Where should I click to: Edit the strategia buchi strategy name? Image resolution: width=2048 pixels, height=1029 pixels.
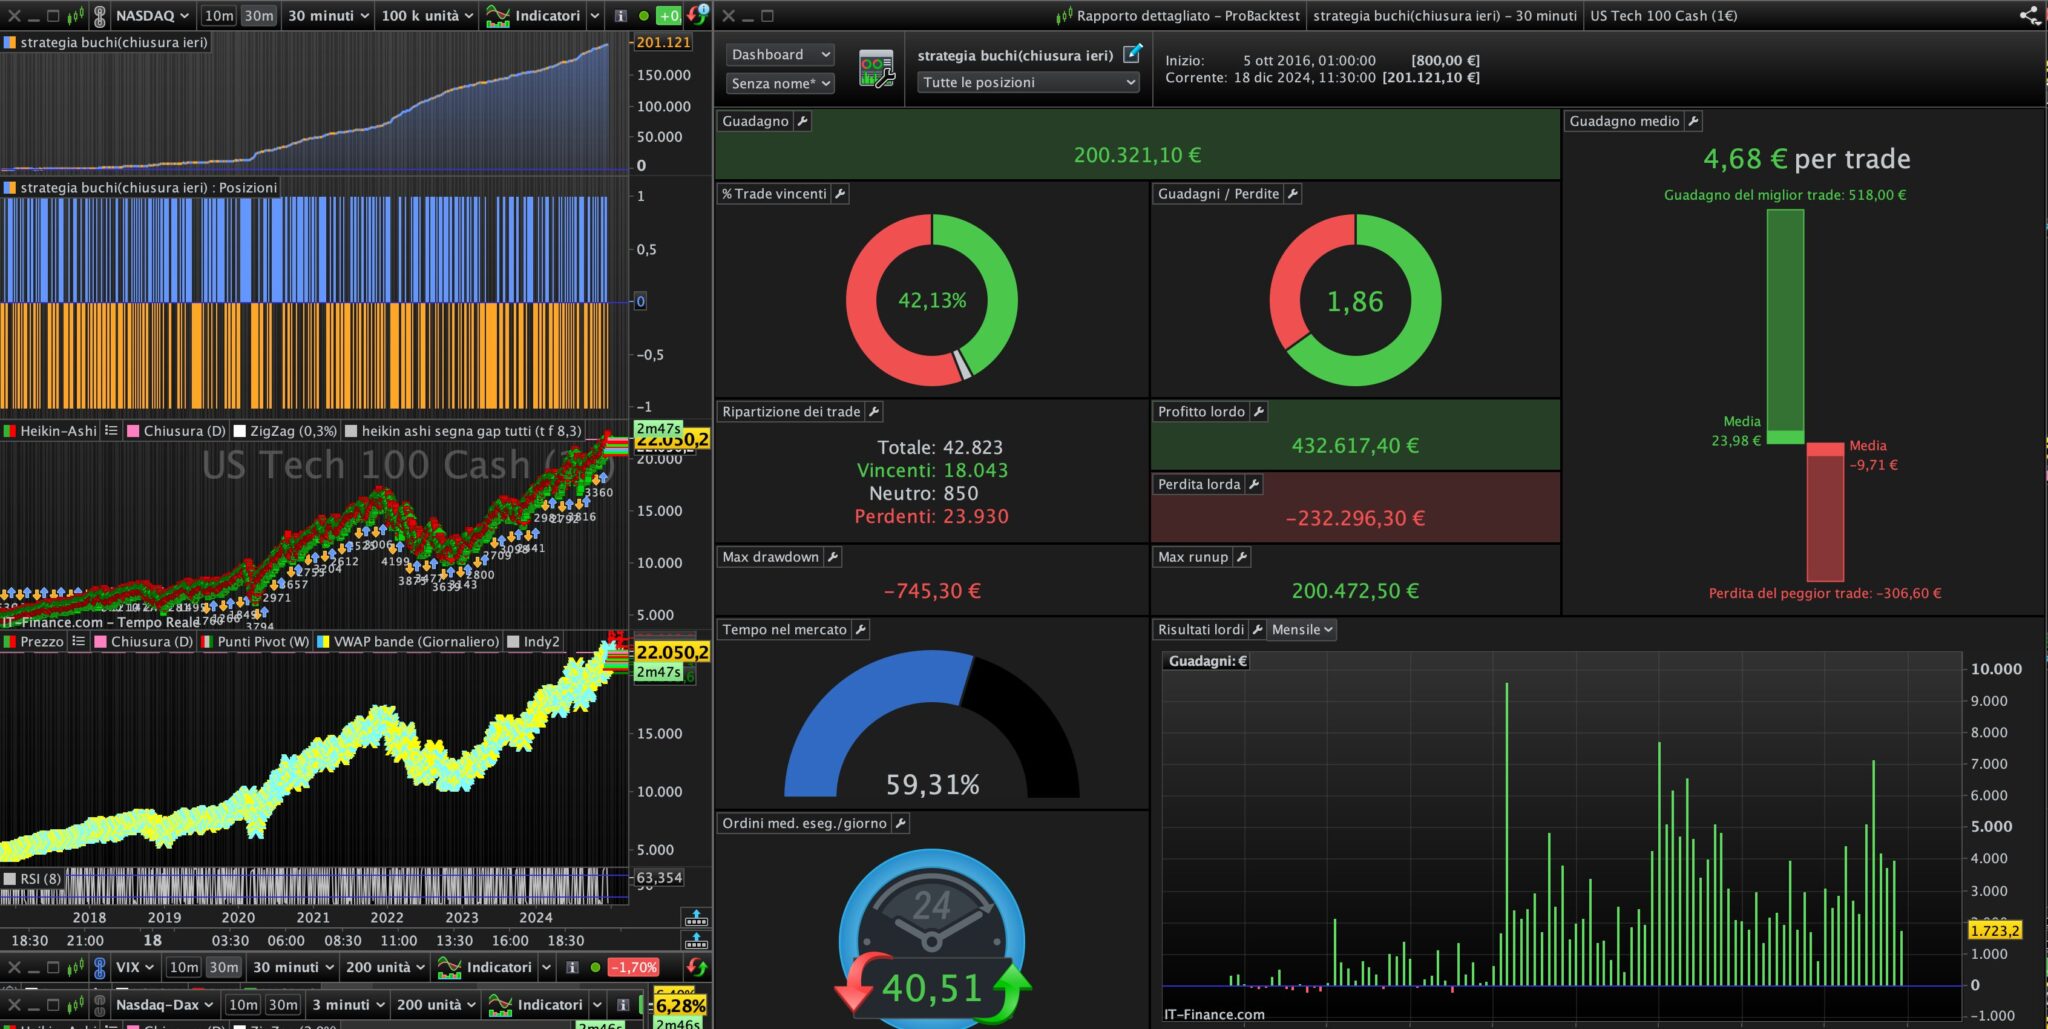[x=1132, y=54]
